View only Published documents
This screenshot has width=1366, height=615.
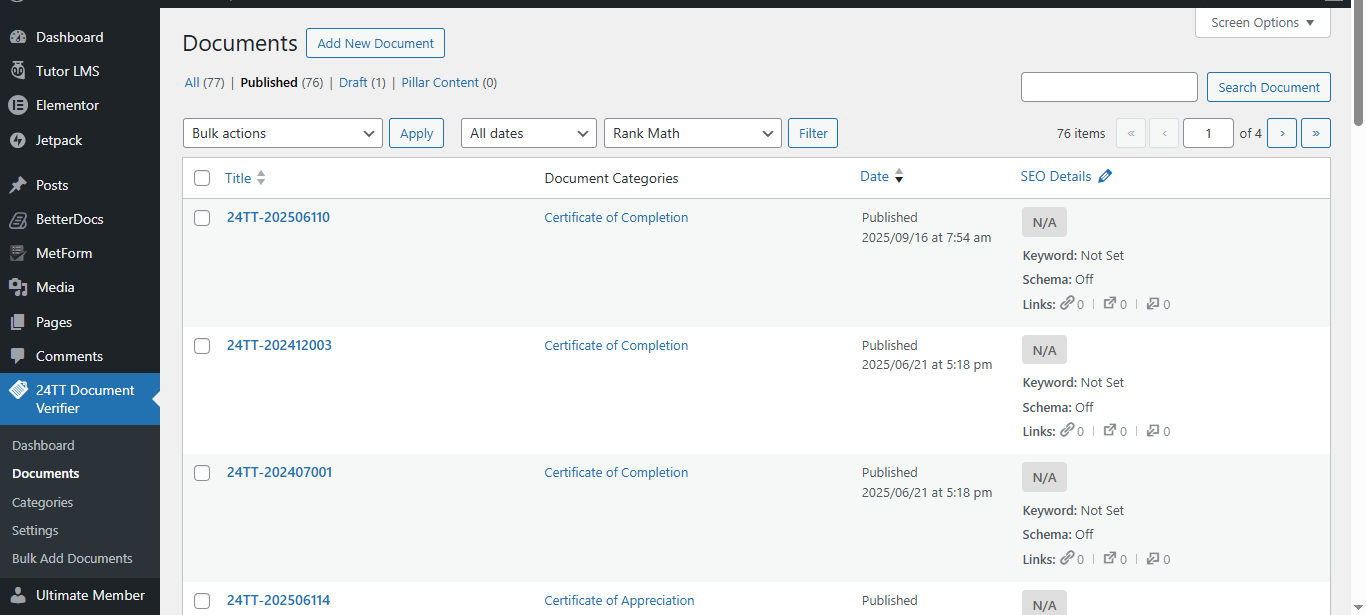268,82
